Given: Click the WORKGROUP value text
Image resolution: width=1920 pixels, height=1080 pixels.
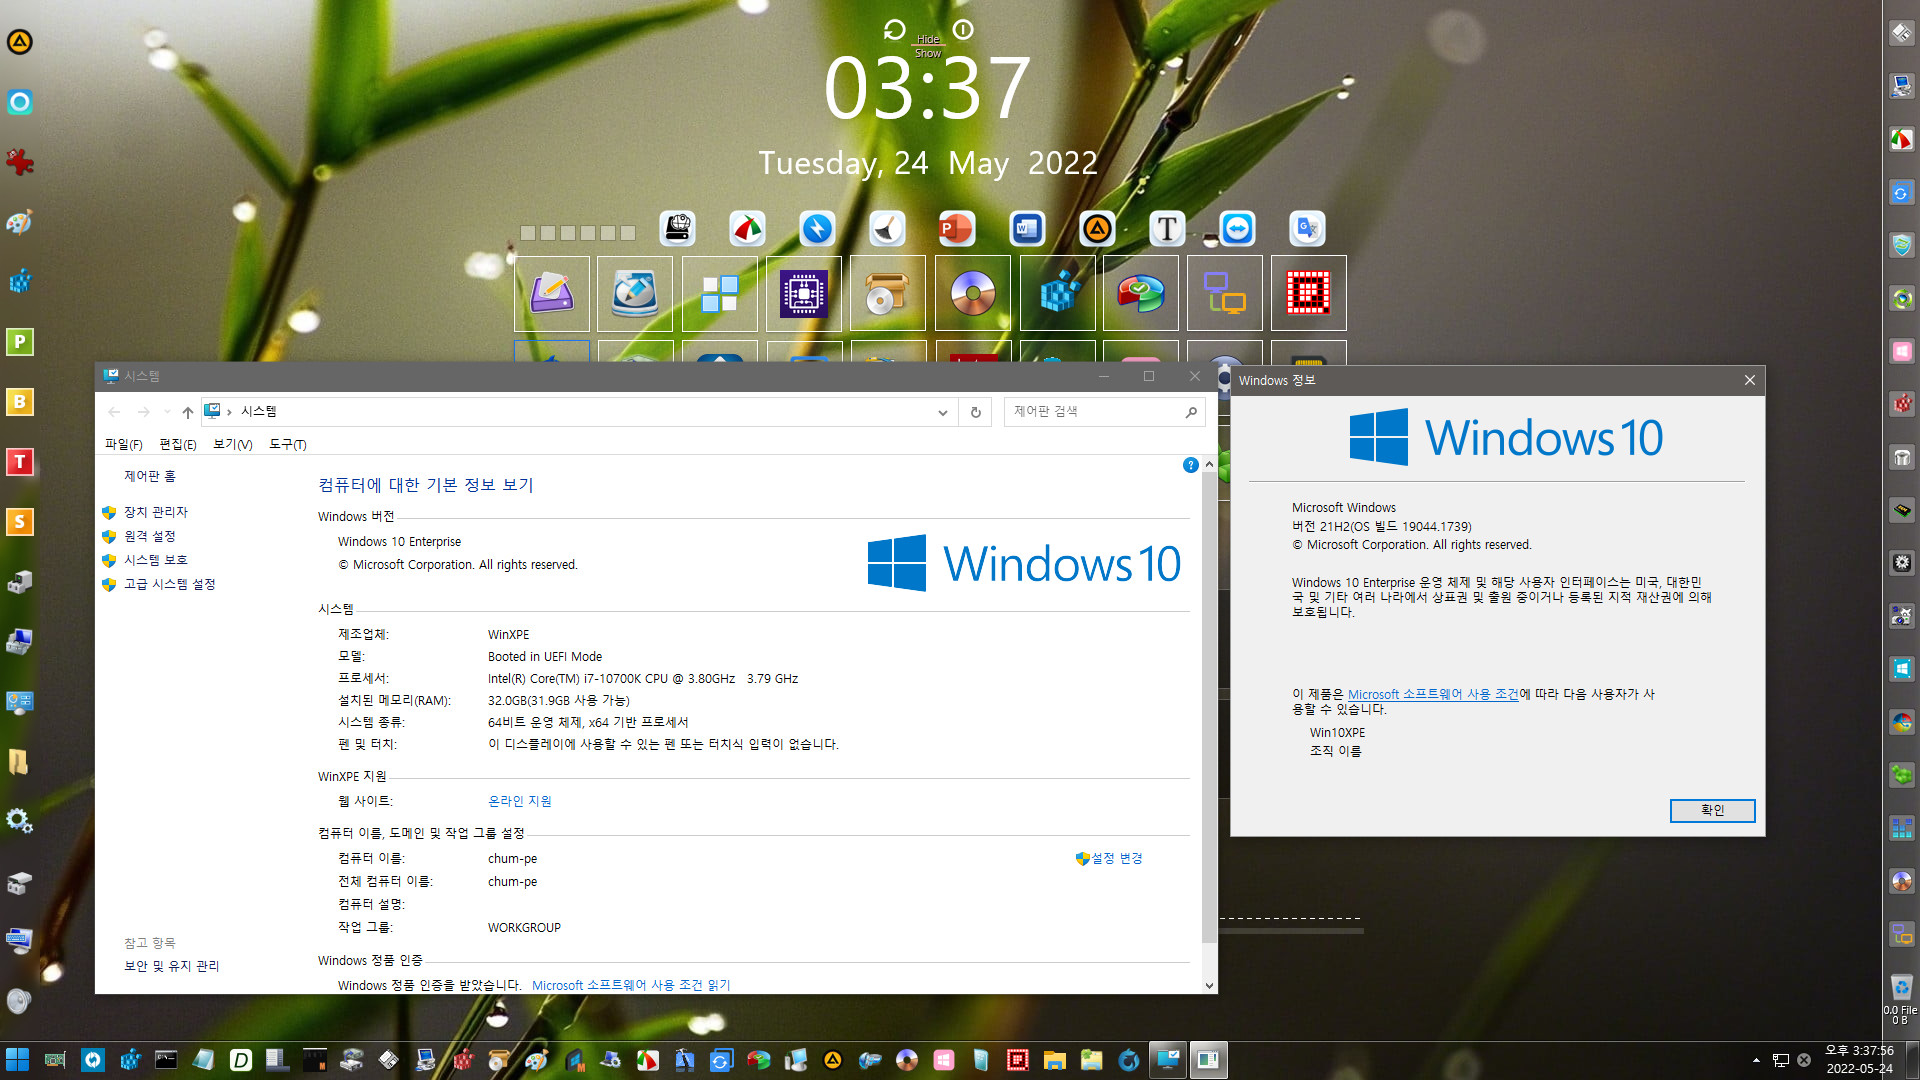Looking at the screenshot, I should 524,928.
